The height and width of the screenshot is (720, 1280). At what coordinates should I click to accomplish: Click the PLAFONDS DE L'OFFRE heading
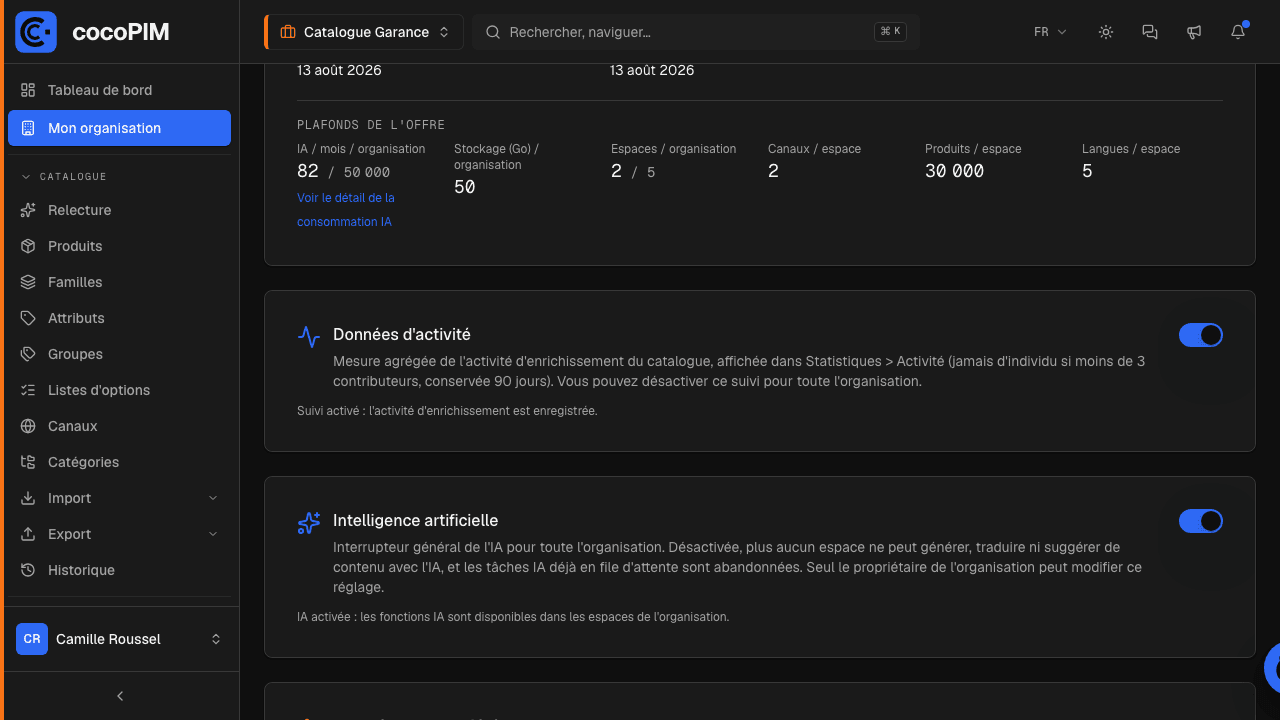[371, 125]
